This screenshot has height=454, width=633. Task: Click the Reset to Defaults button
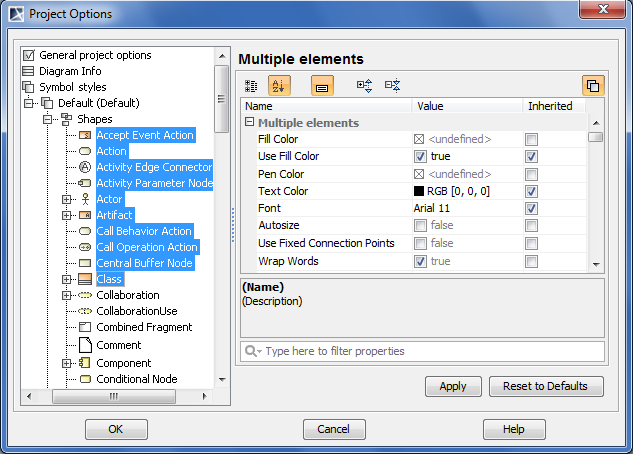(546, 386)
